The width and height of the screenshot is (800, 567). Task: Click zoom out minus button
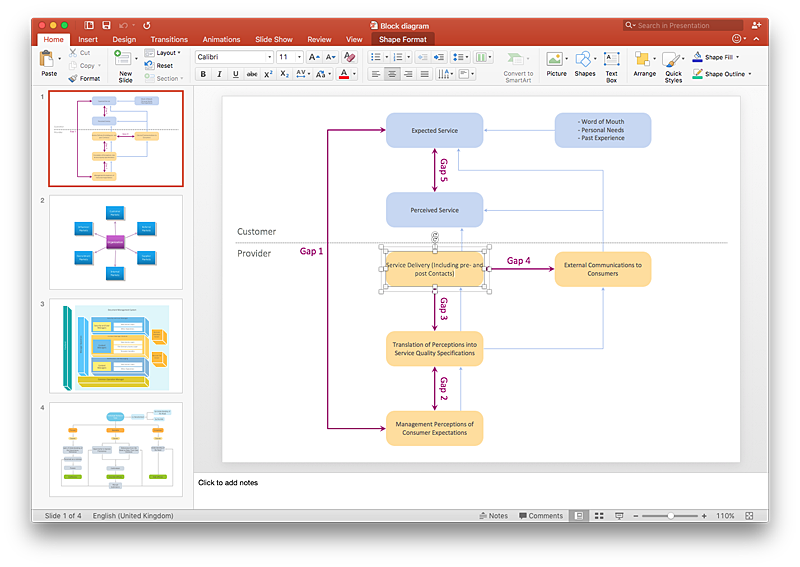(x=636, y=516)
